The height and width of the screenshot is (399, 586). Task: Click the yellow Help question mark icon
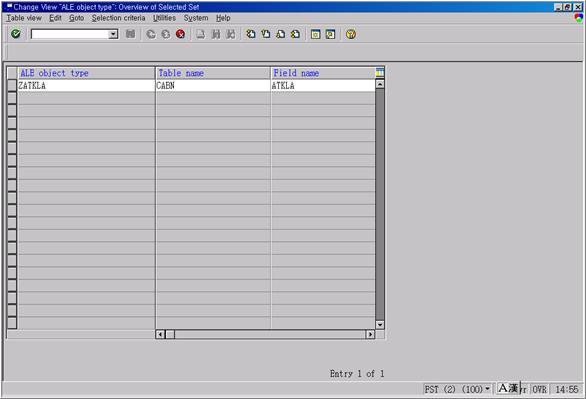[x=351, y=34]
